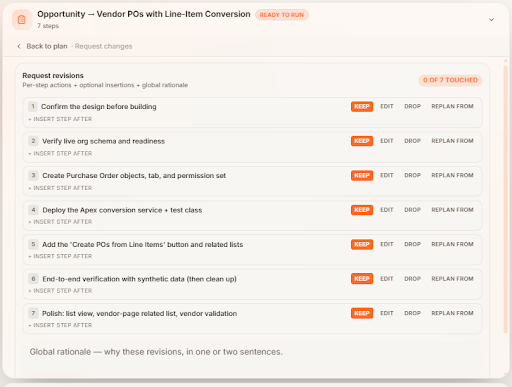Select DROP for Add the Create POs button step
The height and width of the screenshot is (387, 512).
click(x=412, y=244)
